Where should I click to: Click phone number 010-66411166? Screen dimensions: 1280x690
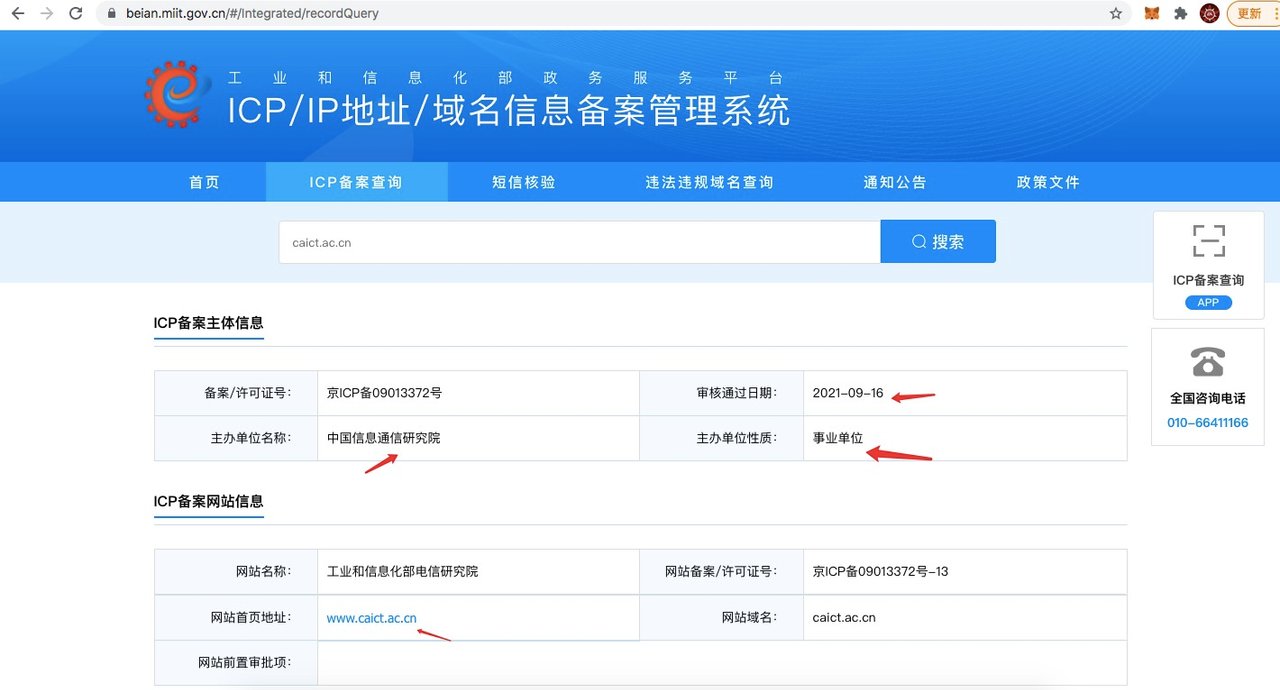(x=1208, y=423)
